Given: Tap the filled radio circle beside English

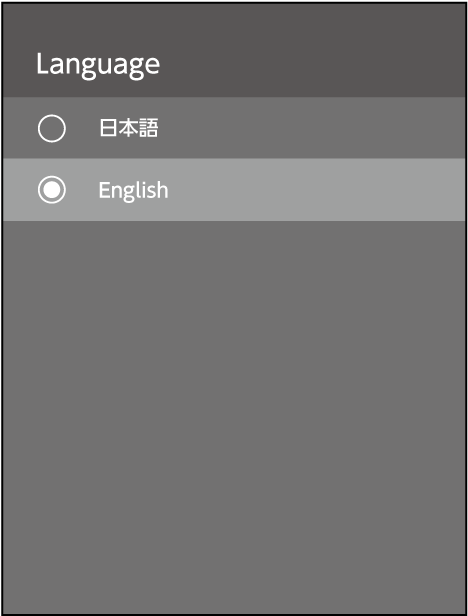Looking at the screenshot, I should [51, 190].
